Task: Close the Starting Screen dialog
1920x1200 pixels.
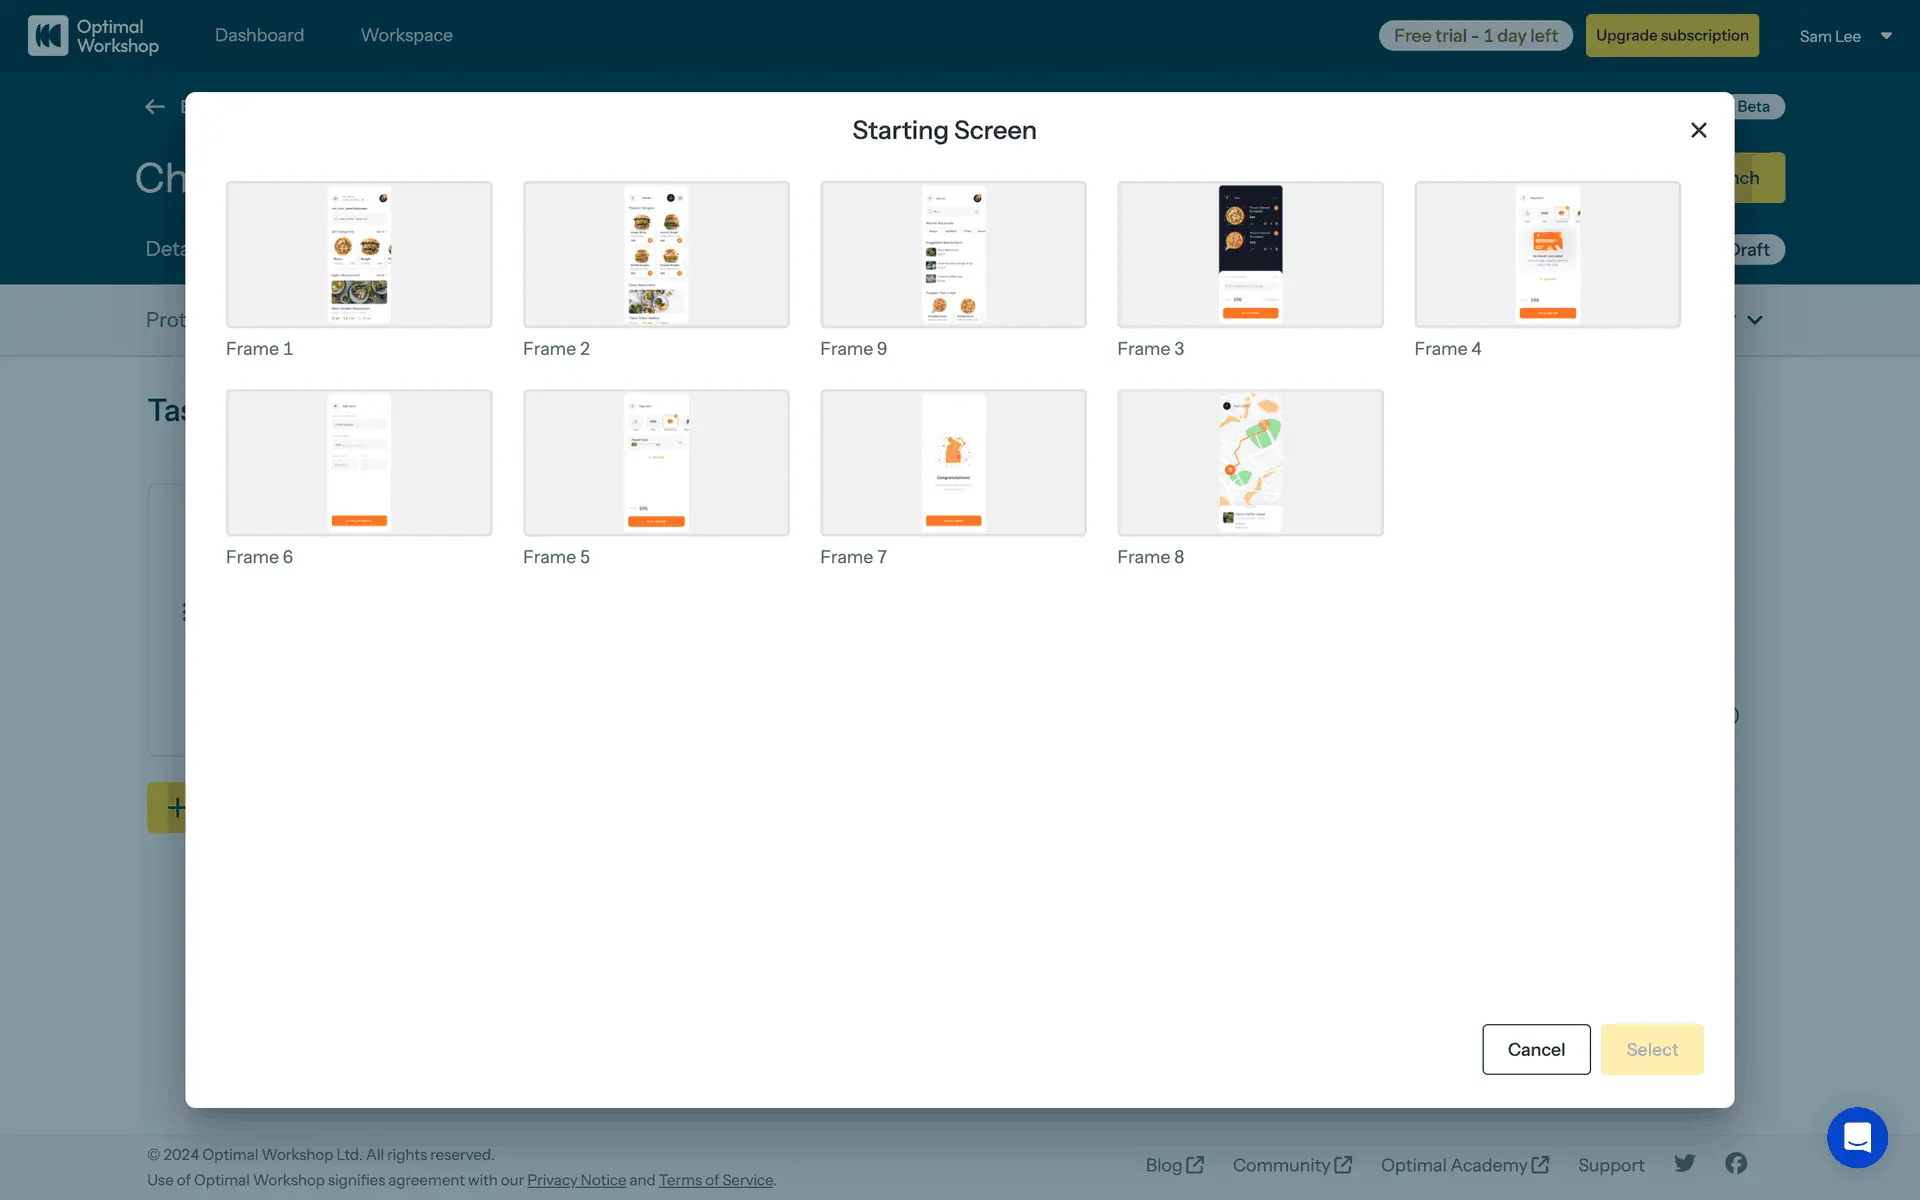Action: point(1698,130)
